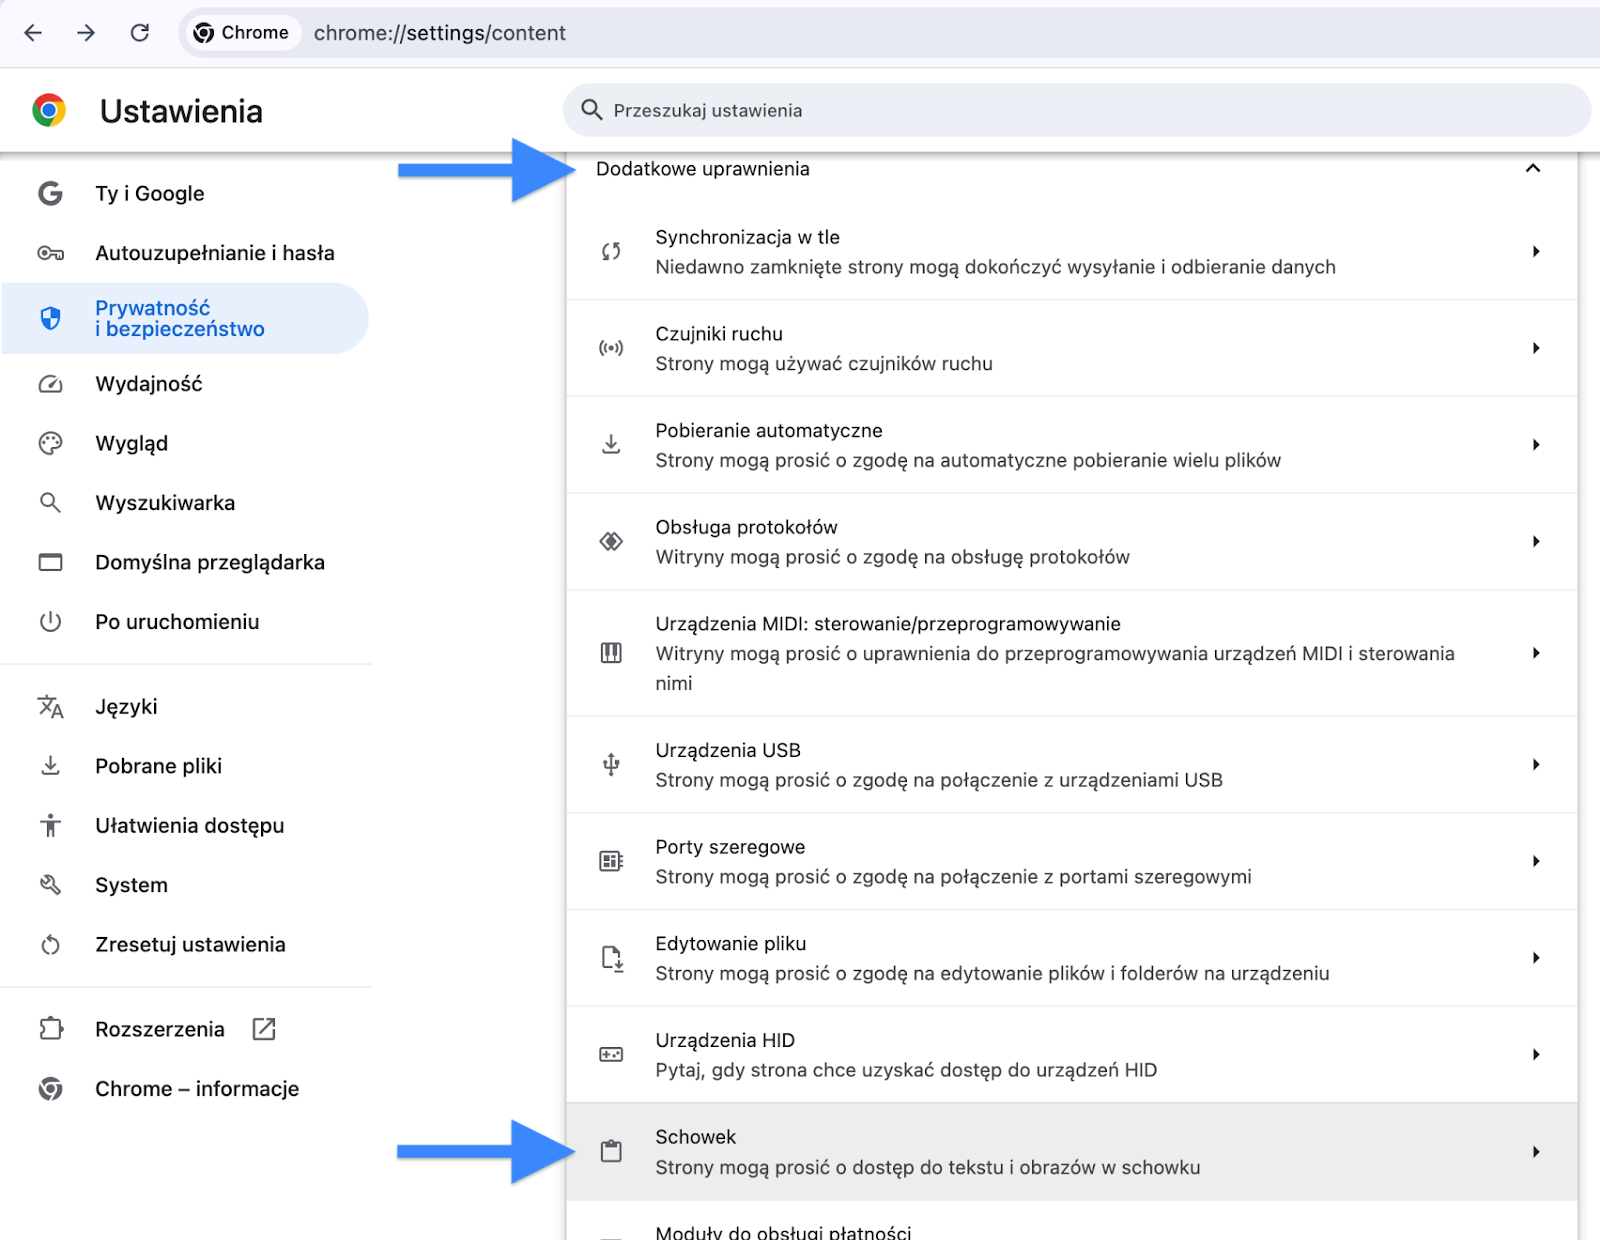Viewport: 1600px width, 1240px height.
Task: Open the Wygląd settings section
Action: [x=186, y=443]
